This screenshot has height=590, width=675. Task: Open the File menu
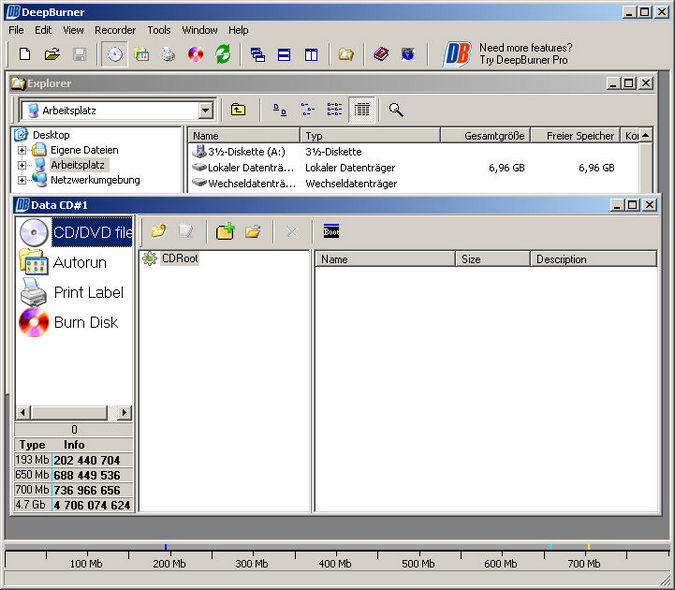[x=16, y=30]
